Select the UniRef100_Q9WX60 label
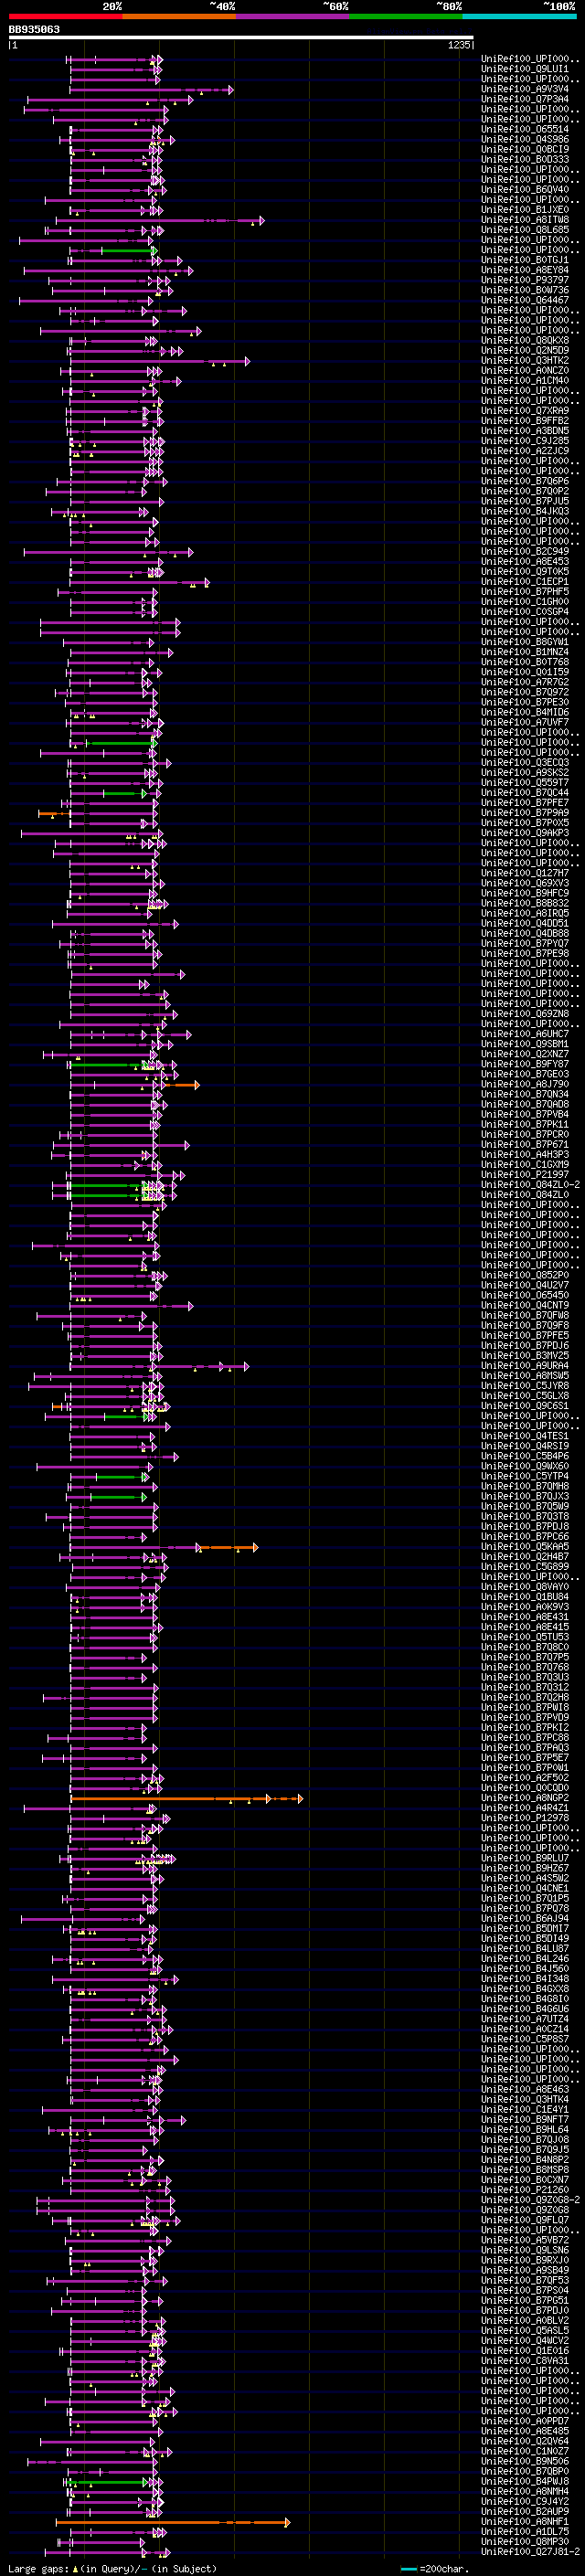 (x=525, y=1466)
